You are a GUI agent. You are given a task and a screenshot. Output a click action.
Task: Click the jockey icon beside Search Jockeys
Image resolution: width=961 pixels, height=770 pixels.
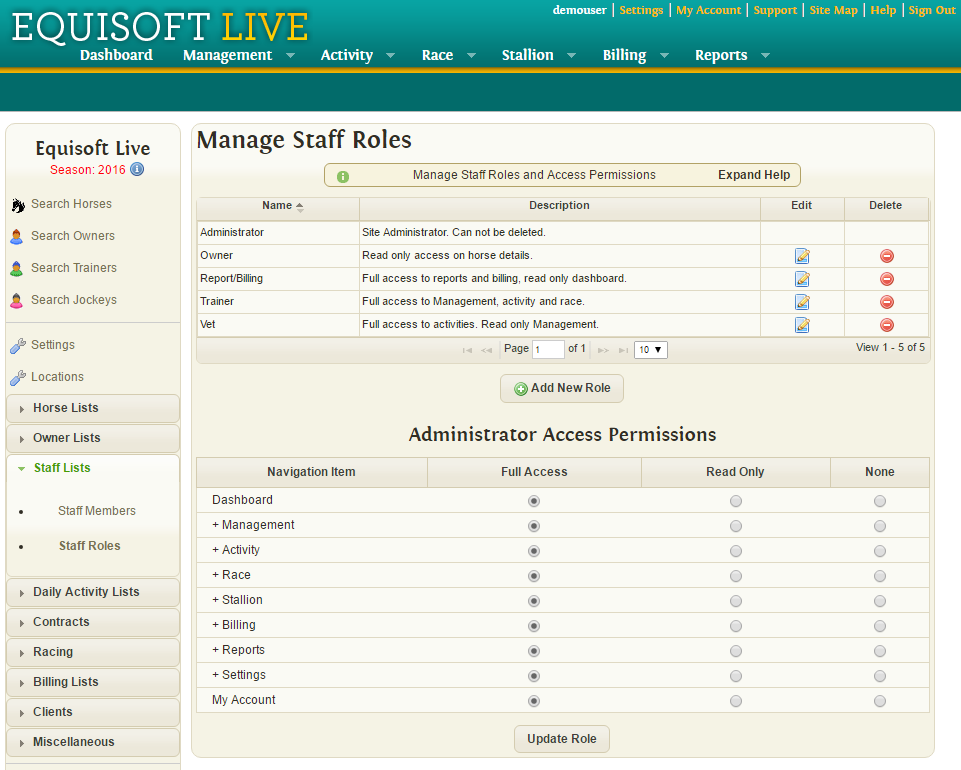(17, 300)
